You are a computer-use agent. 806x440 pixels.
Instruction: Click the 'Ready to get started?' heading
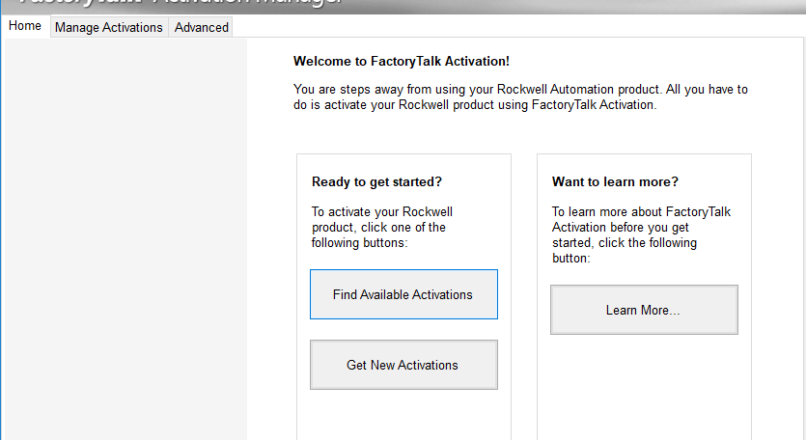(376, 182)
